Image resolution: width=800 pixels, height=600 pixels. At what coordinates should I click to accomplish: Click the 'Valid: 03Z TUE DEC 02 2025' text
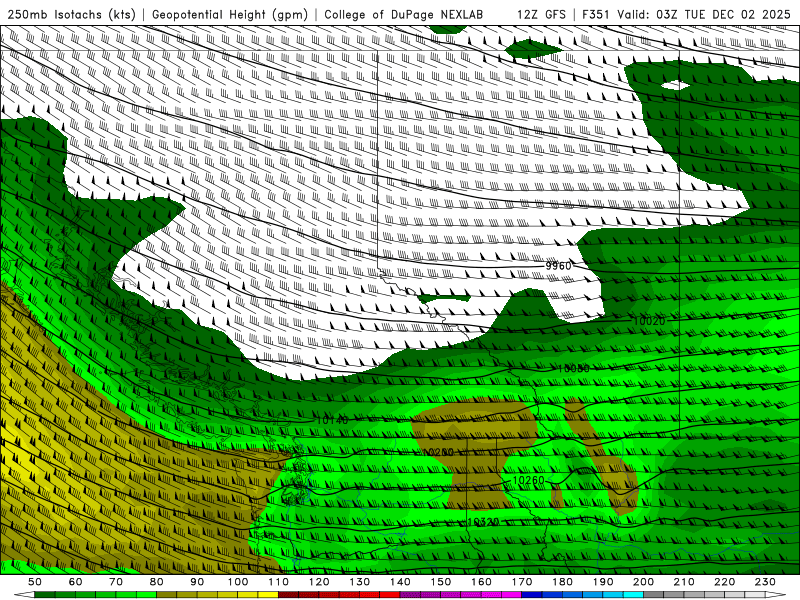pyautogui.click(x=704, y=14)
